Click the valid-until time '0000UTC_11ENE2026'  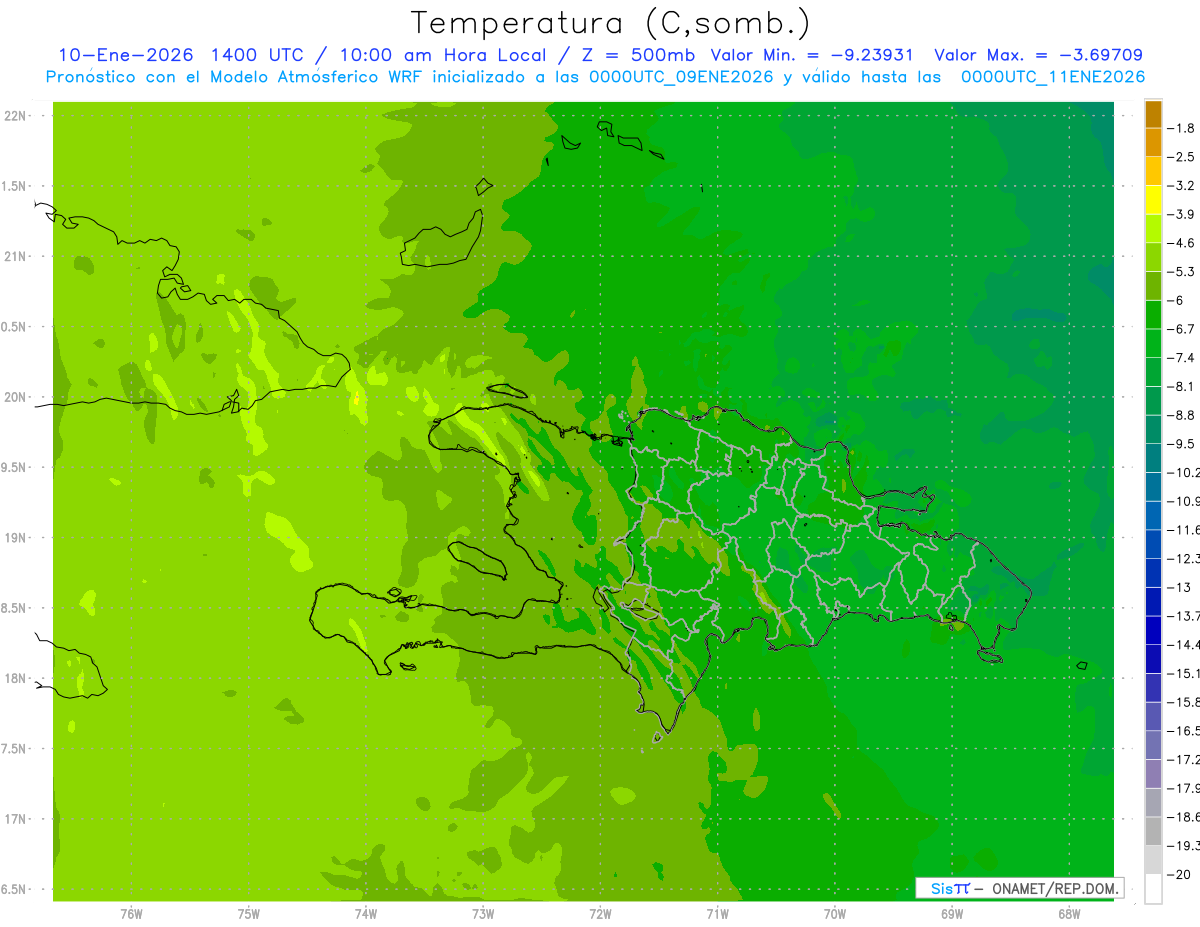pos(1052,77)
